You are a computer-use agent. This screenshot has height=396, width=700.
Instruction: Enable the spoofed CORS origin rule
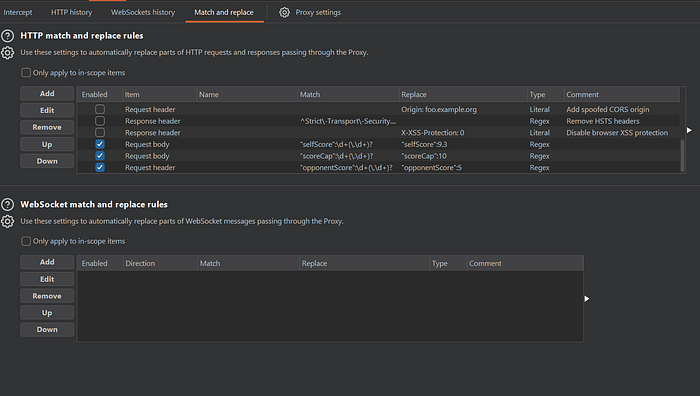click(100, 109)
